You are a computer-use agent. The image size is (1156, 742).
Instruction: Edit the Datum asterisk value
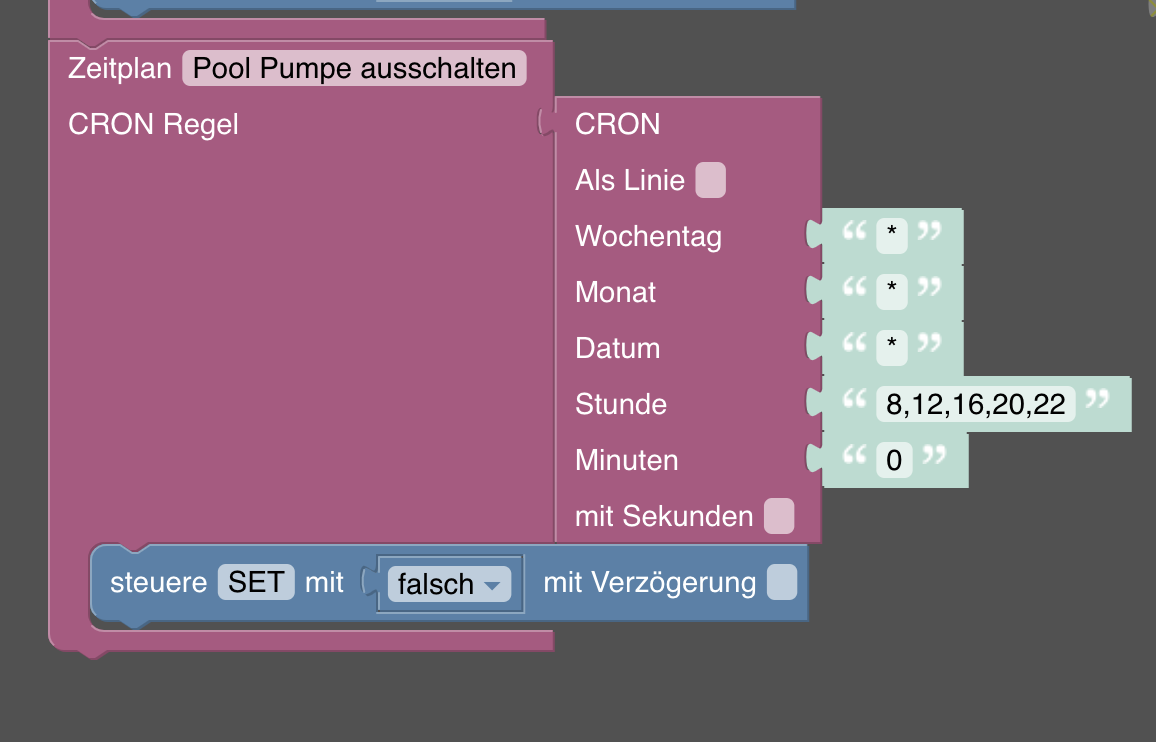point(891,349)
